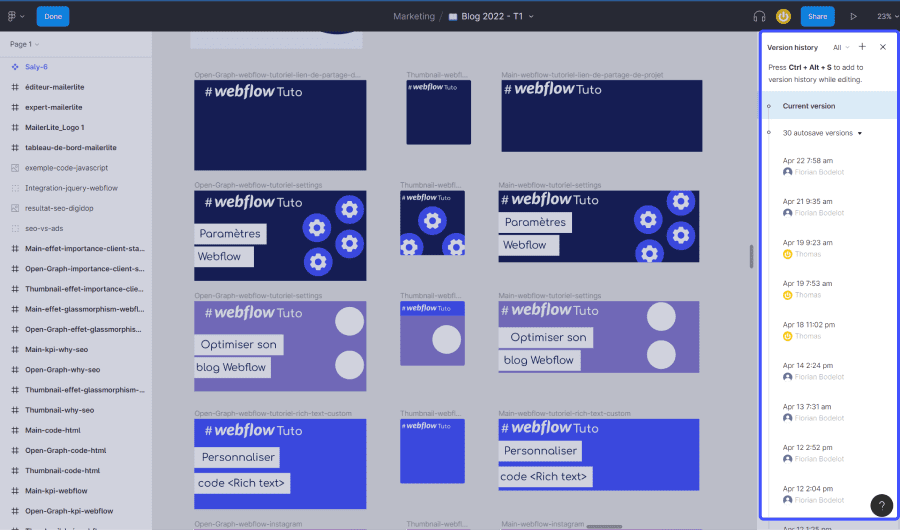The image size is (900, 530).
Task: Click the canvas horizontal scrollbar handle
Action: click(x=604, y=526)
